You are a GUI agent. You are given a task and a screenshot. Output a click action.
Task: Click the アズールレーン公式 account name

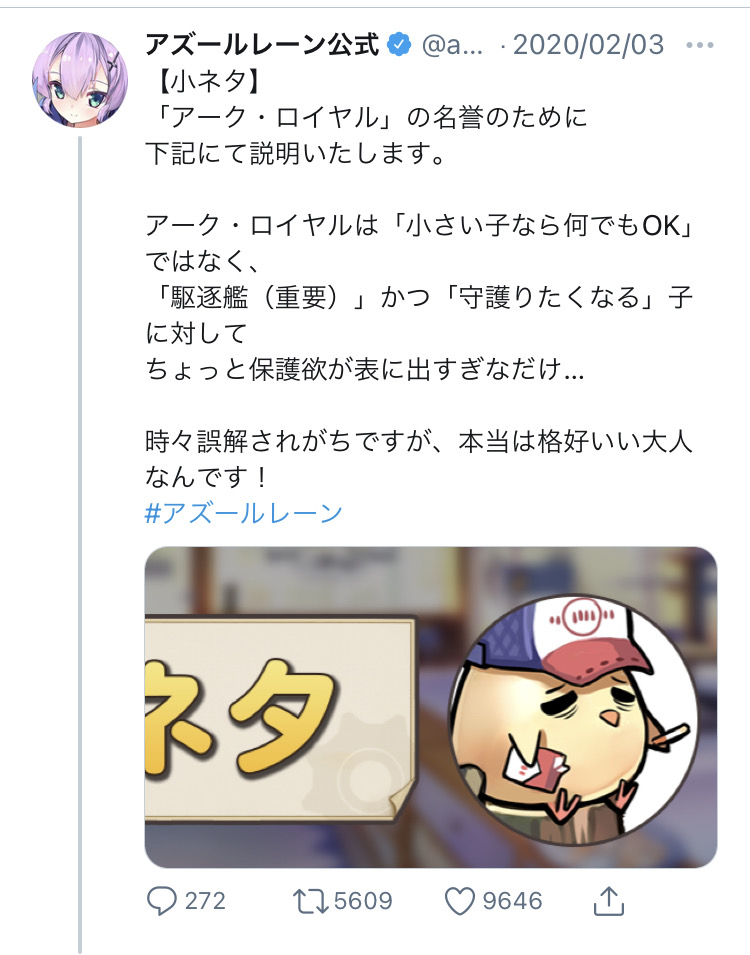coord(263,44)
